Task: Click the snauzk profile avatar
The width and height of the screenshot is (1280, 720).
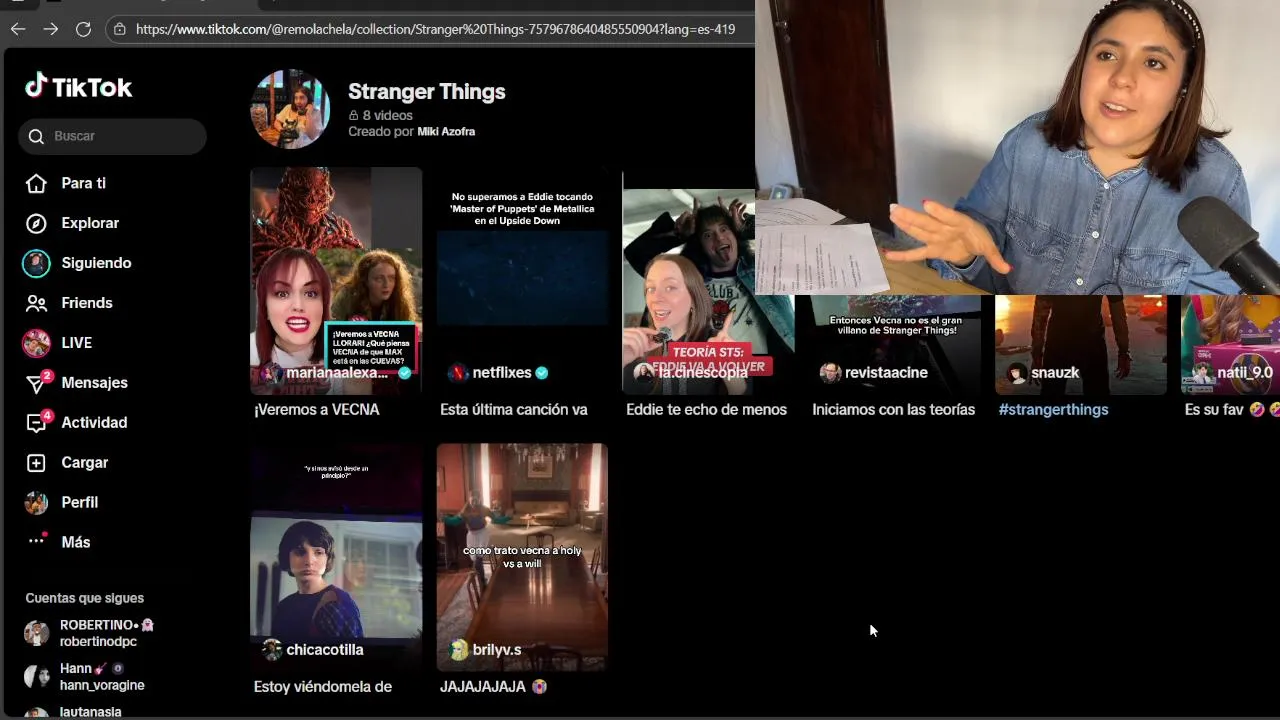Action: 1016,373
